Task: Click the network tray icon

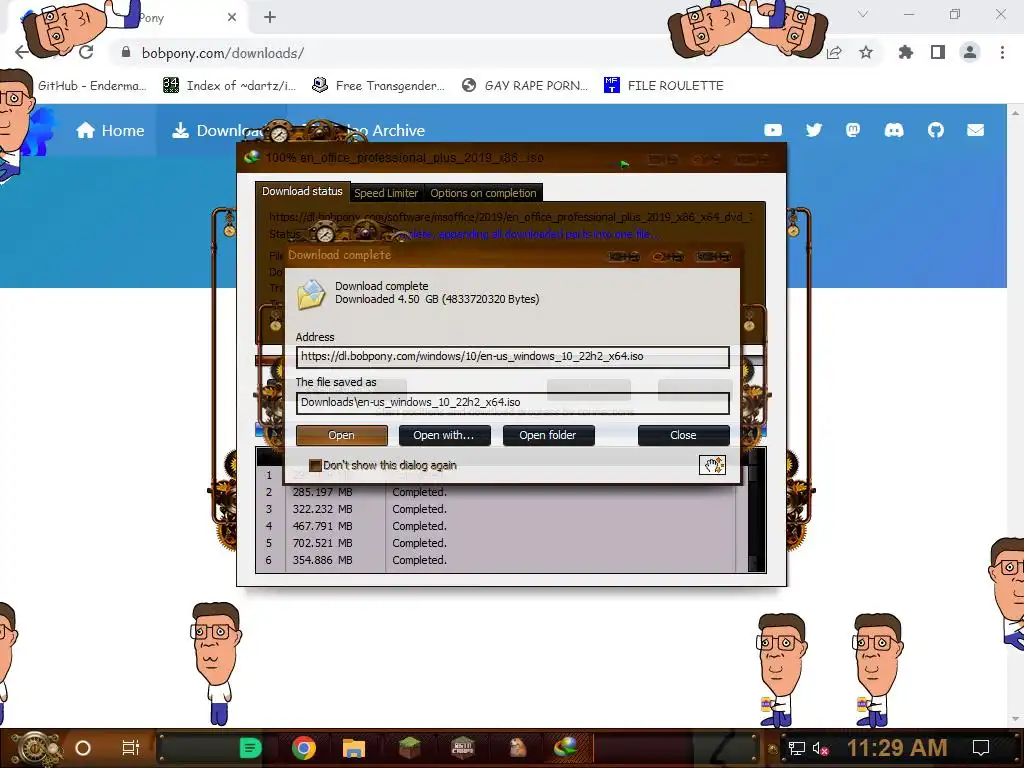Action: tap(796, 748)
